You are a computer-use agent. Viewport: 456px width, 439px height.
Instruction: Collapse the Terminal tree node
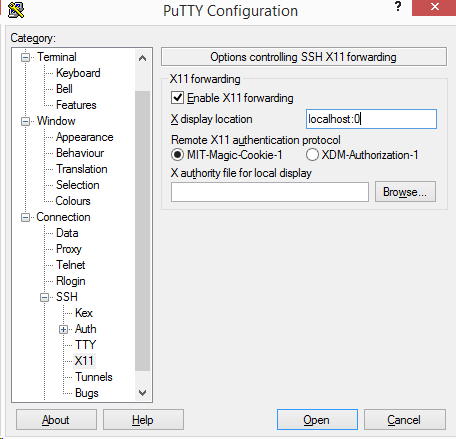click(x=25, y=58)
